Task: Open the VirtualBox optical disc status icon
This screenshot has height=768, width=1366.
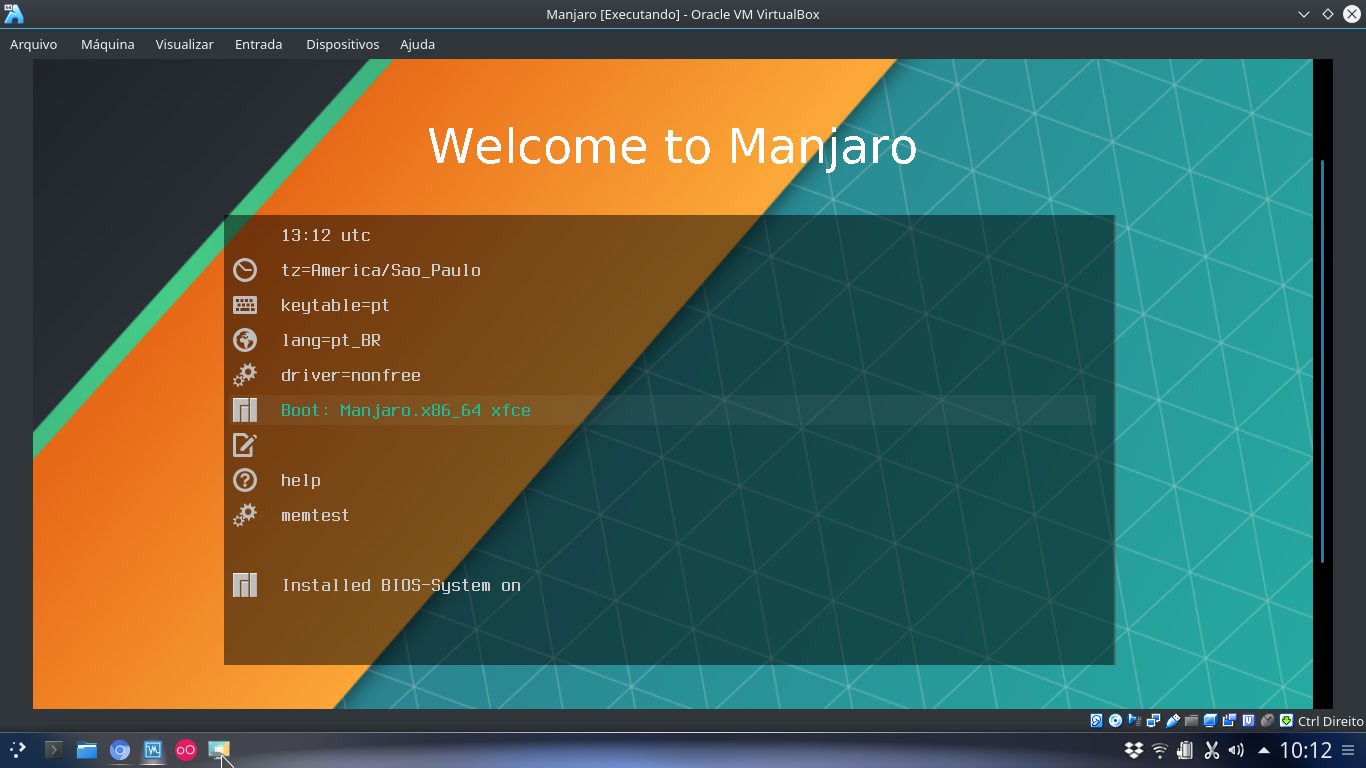Action: [1113, 720]
